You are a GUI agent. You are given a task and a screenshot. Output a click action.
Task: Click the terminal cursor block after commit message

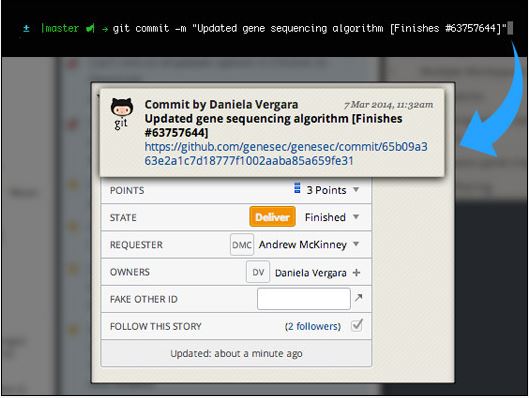pos(510,28)
